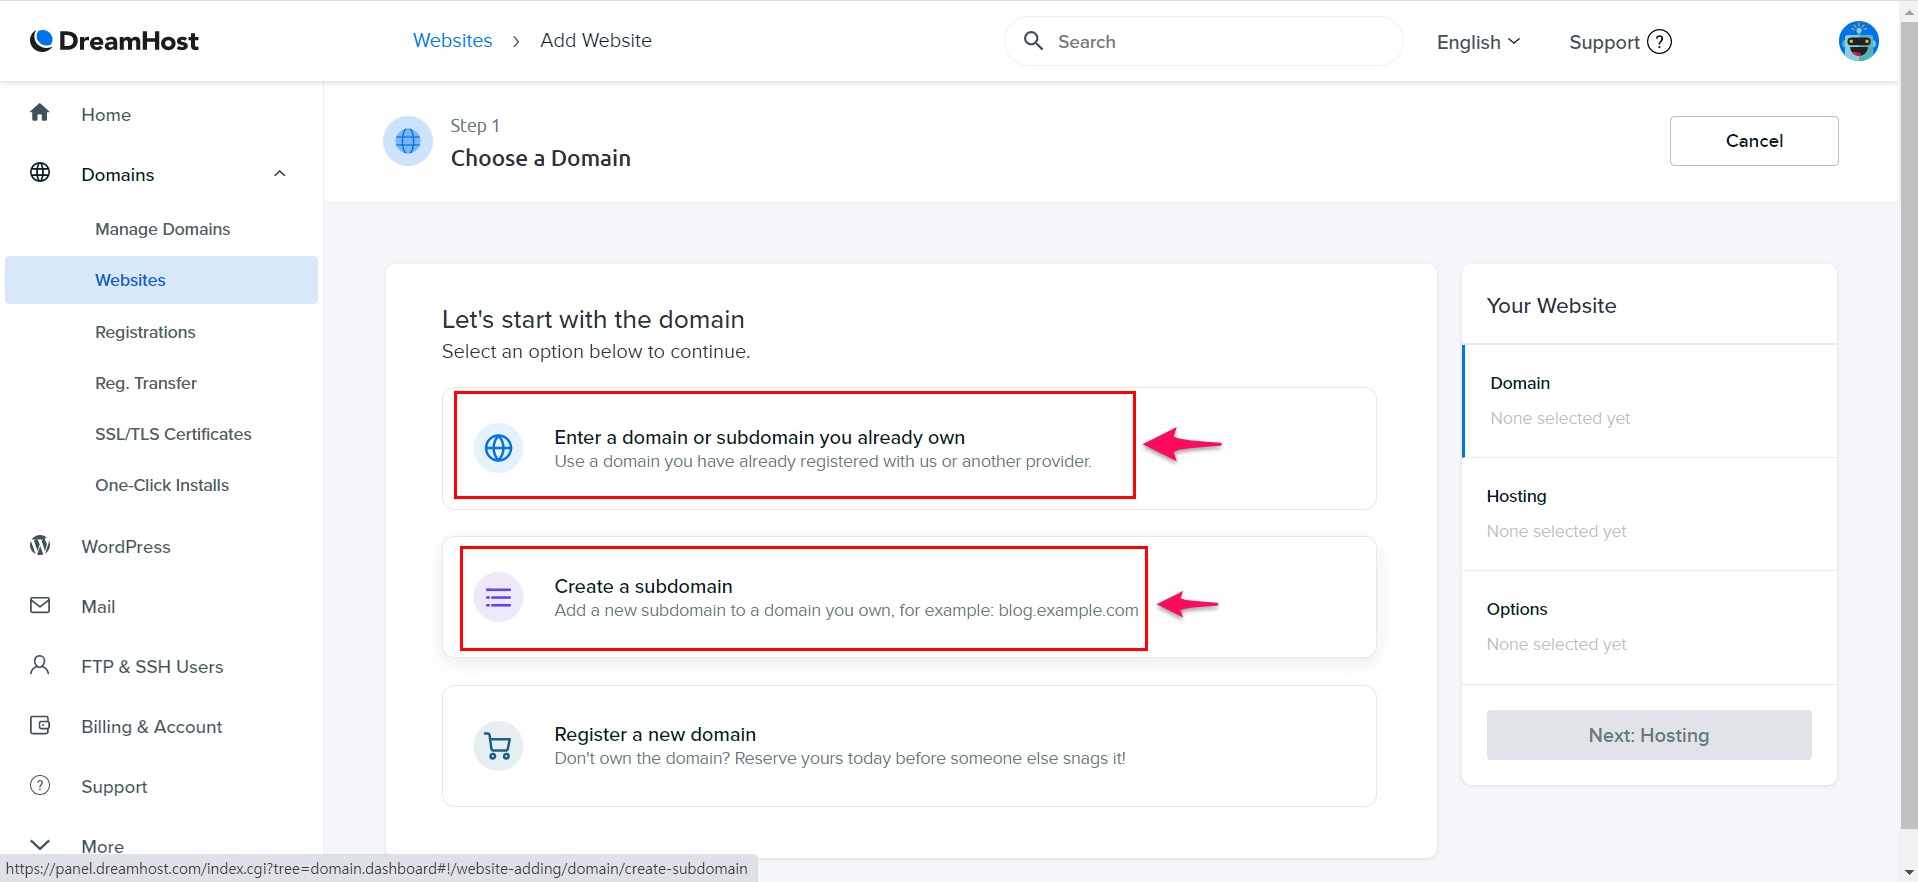Screen dimensions: 1918x882
Task: Select Websites in the sidebar
Action: point(161,280)
